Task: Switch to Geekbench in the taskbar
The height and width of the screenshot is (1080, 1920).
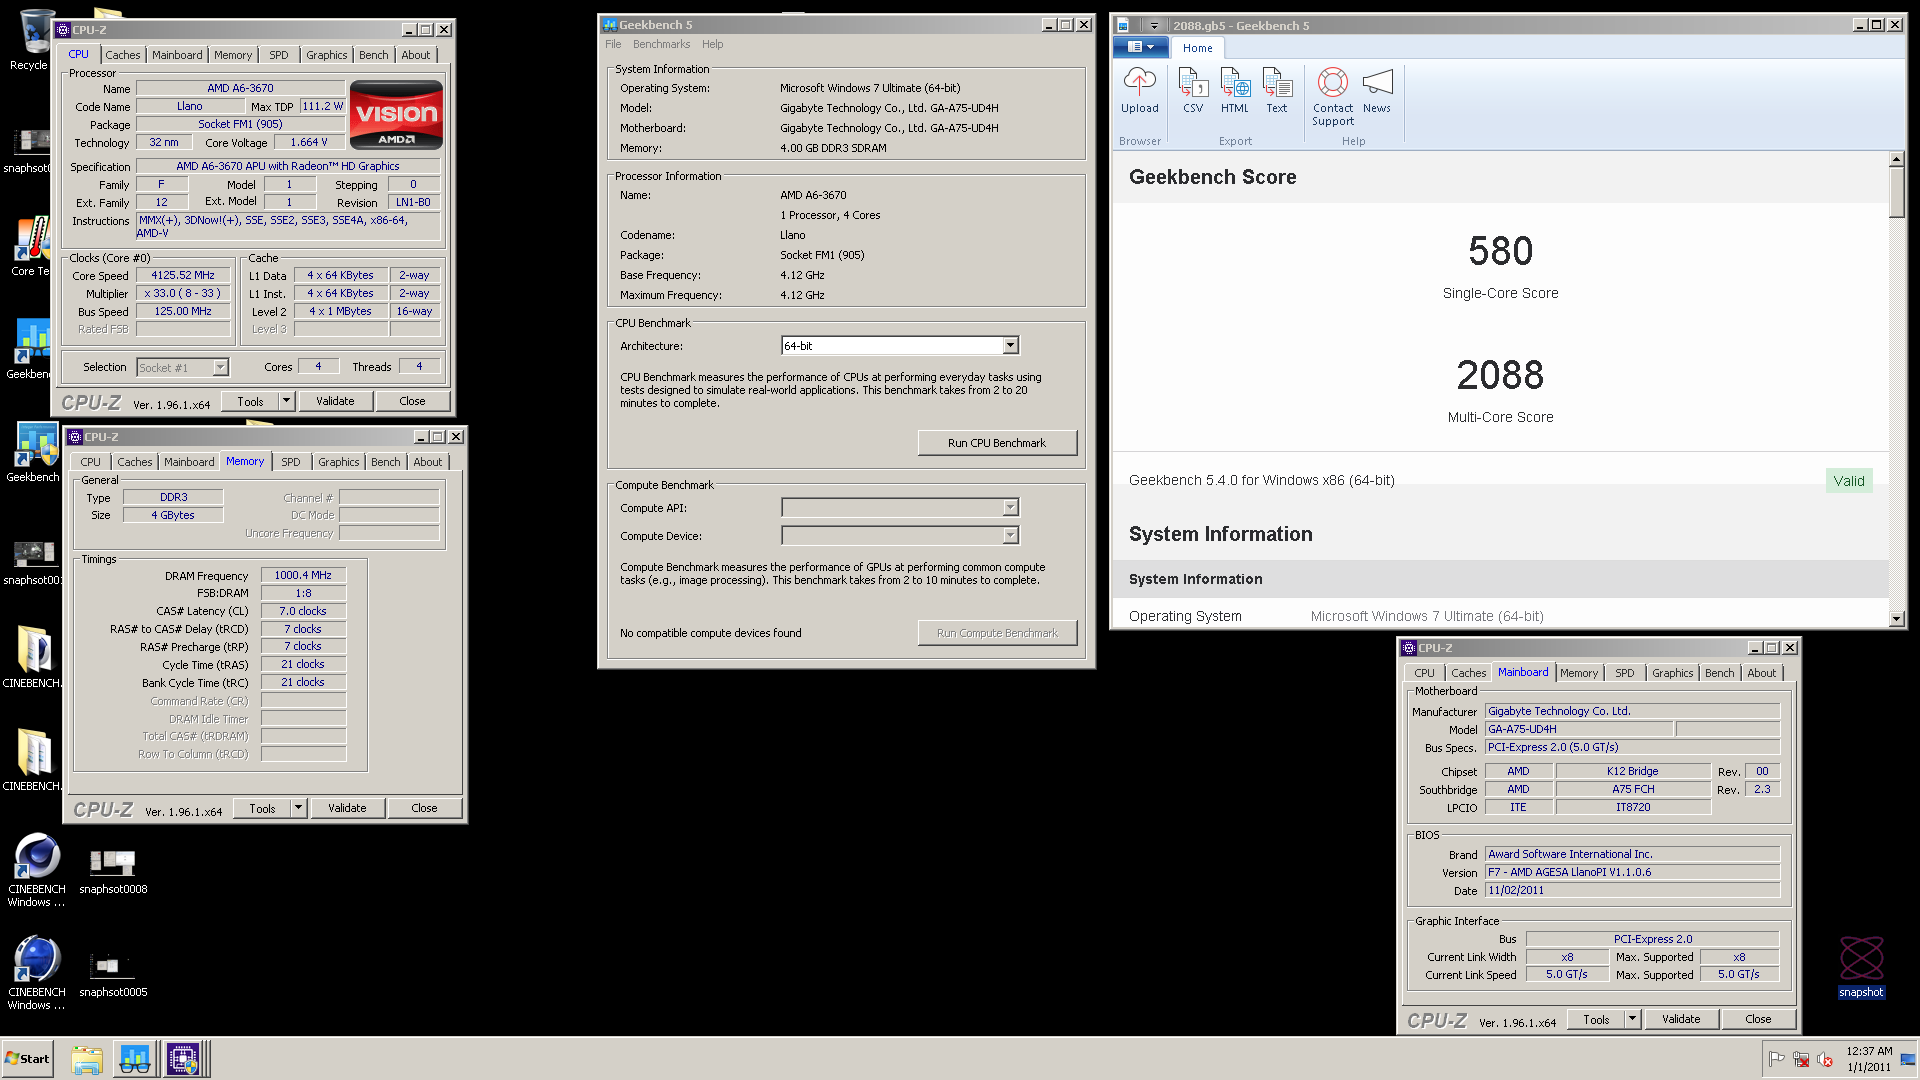Action: (135, 1059)
